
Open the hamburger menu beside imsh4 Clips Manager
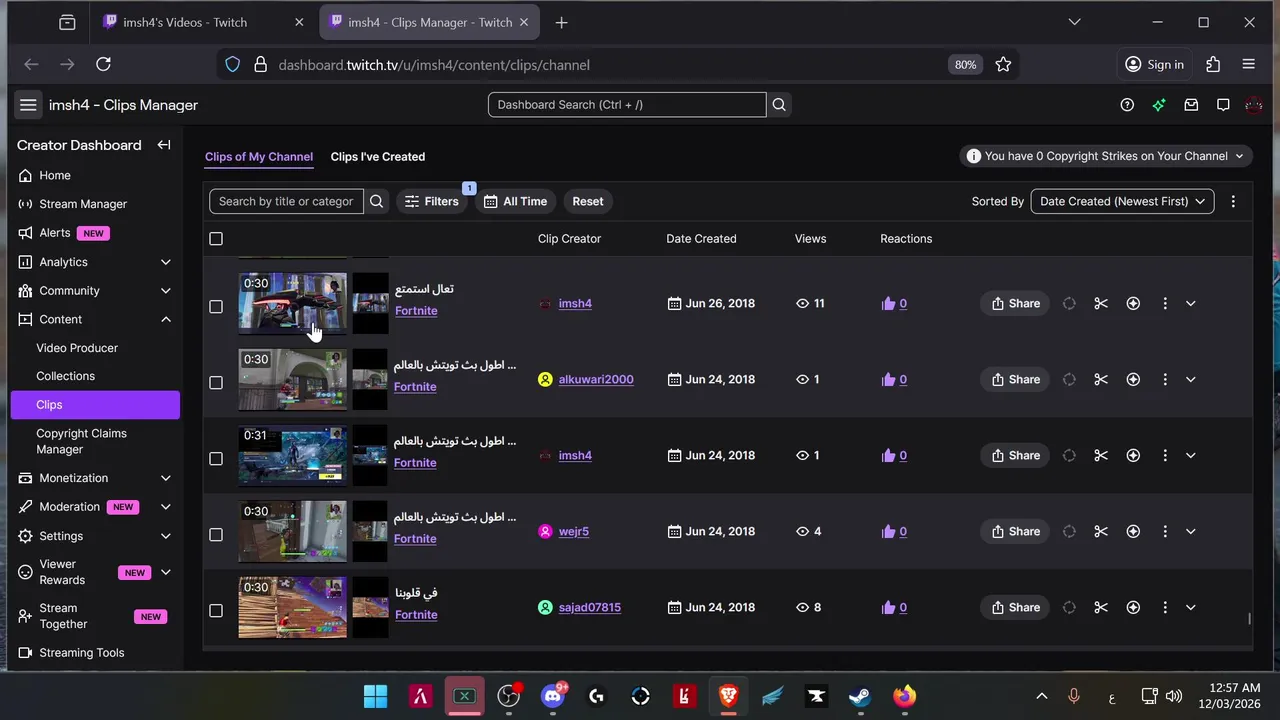click(28, 105)
